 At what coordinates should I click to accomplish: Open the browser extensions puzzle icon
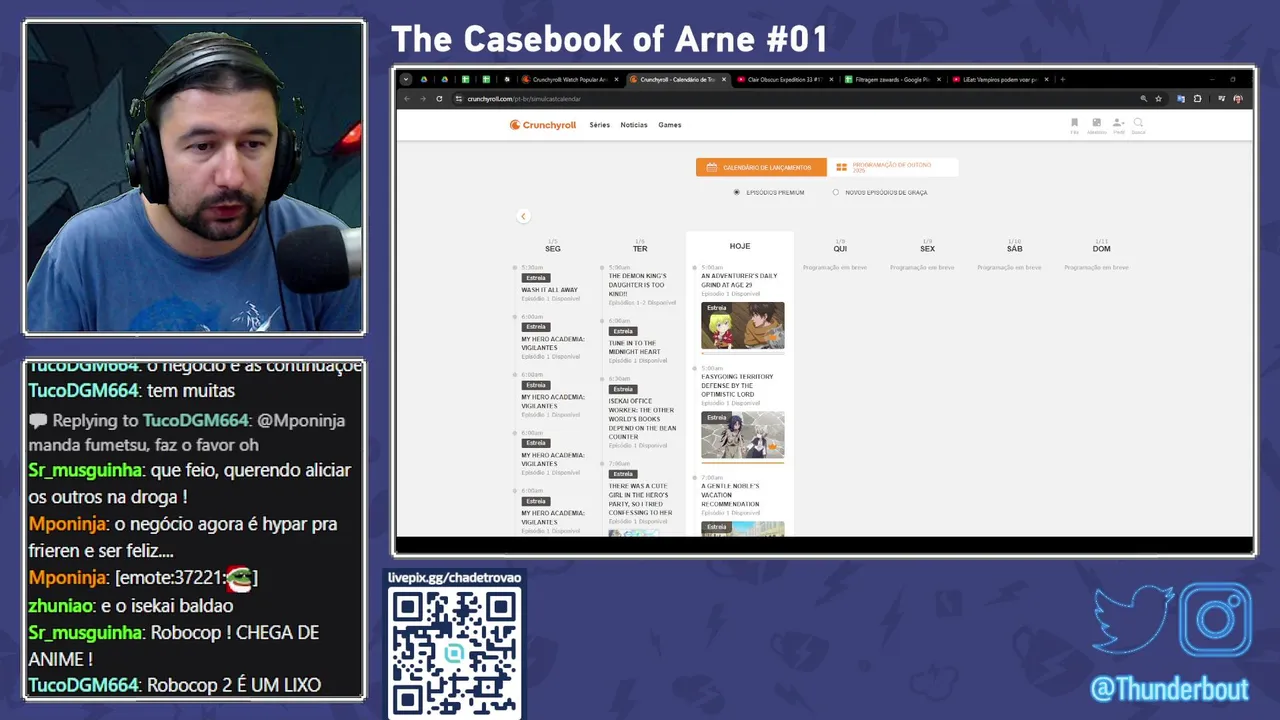[x=1197, y=99]
